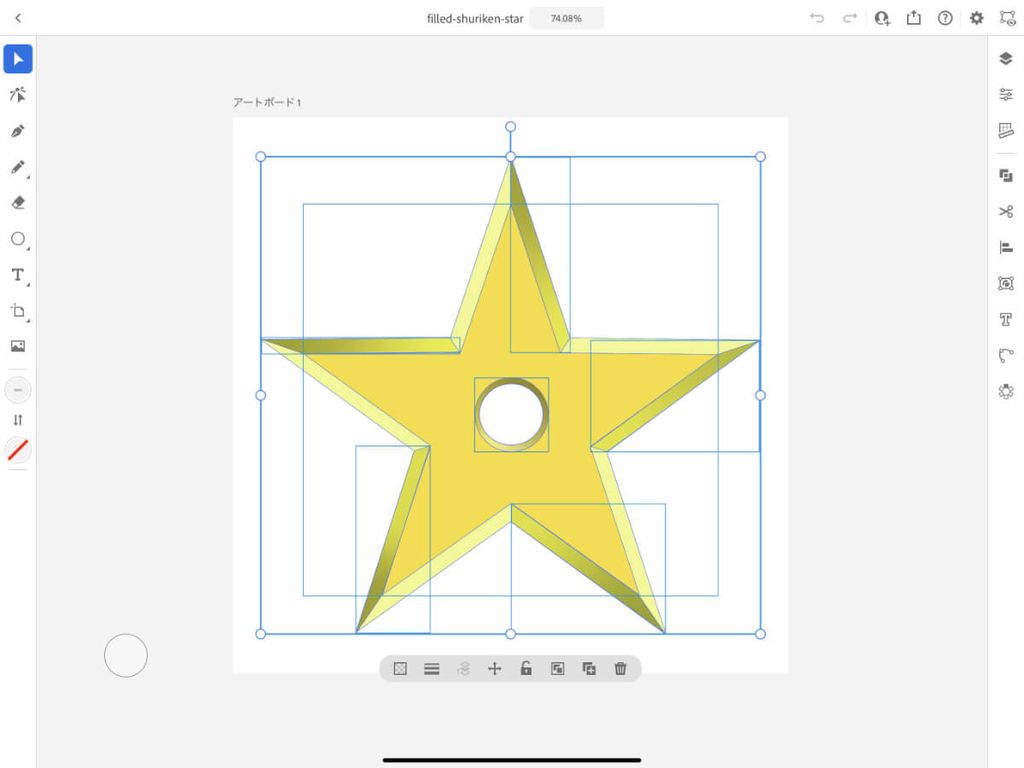Duplicate the selection from context bar
The image size is (1024, 768).
[589, 669]
